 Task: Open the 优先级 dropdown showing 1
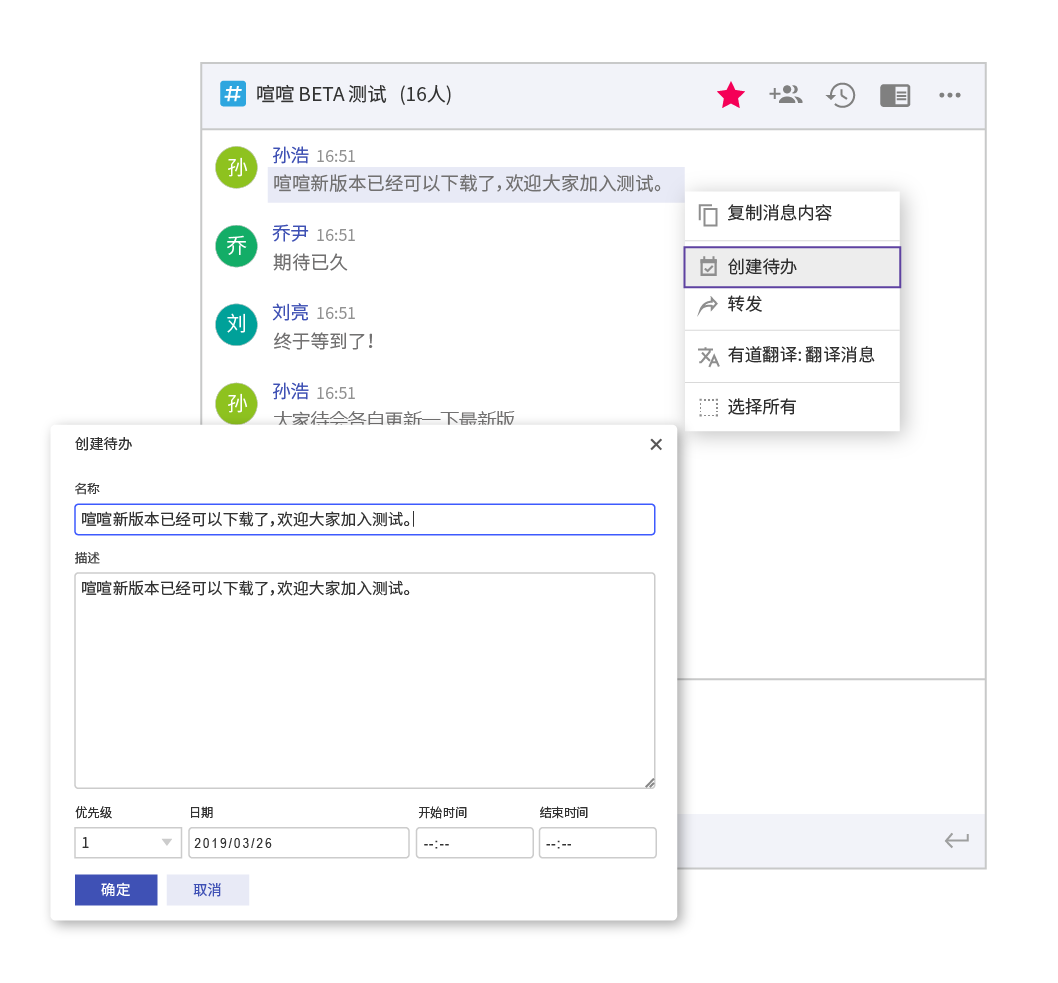(x=128, y=843)
